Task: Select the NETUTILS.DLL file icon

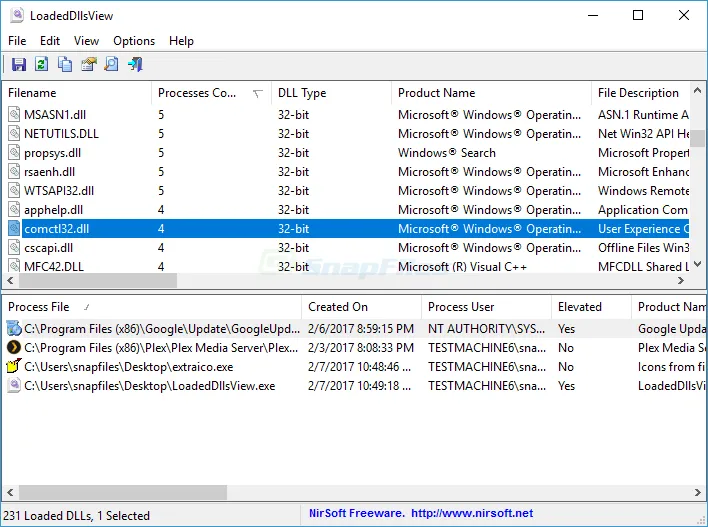Action: click(x=14, y=134)
